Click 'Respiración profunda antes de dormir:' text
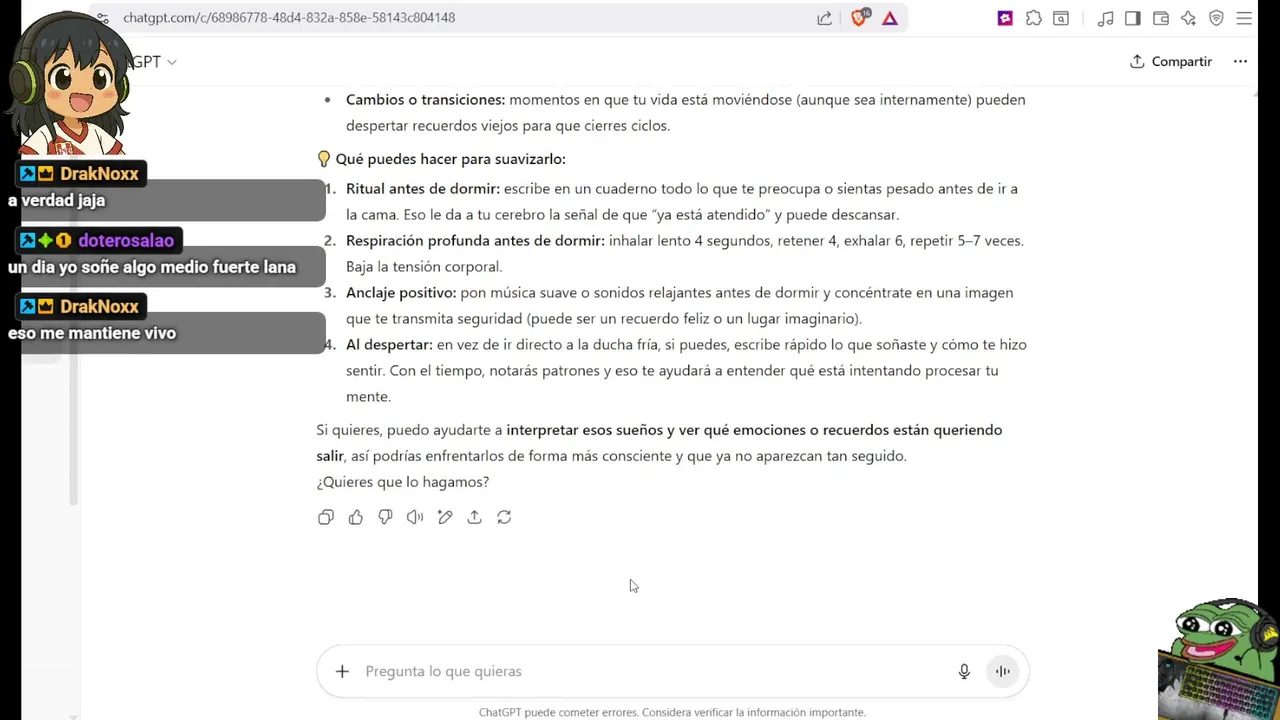This screenshot has height=720, width=1280. click(475, 240)
